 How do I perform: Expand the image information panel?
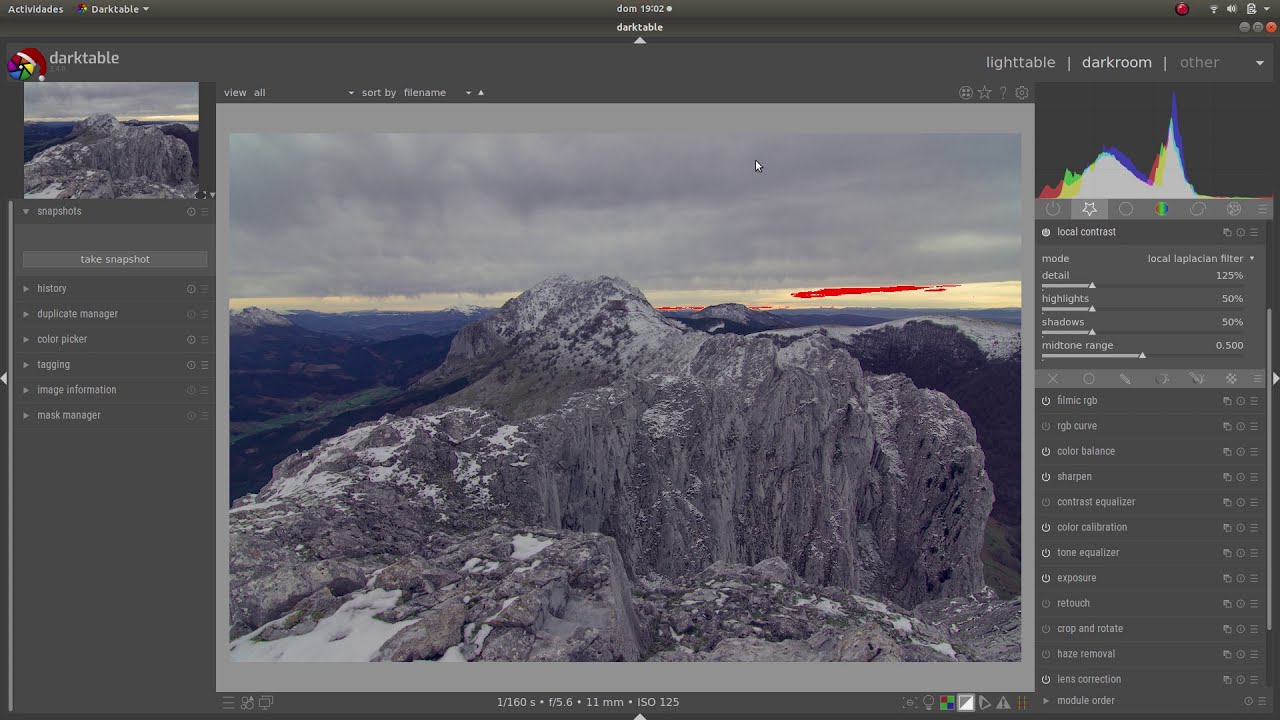click(26, 390)
